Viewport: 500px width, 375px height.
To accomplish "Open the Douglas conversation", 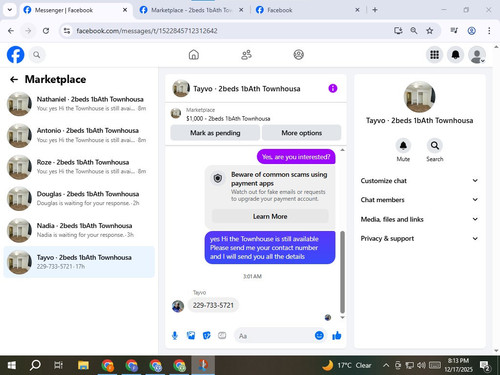I will tap(79, 199).
